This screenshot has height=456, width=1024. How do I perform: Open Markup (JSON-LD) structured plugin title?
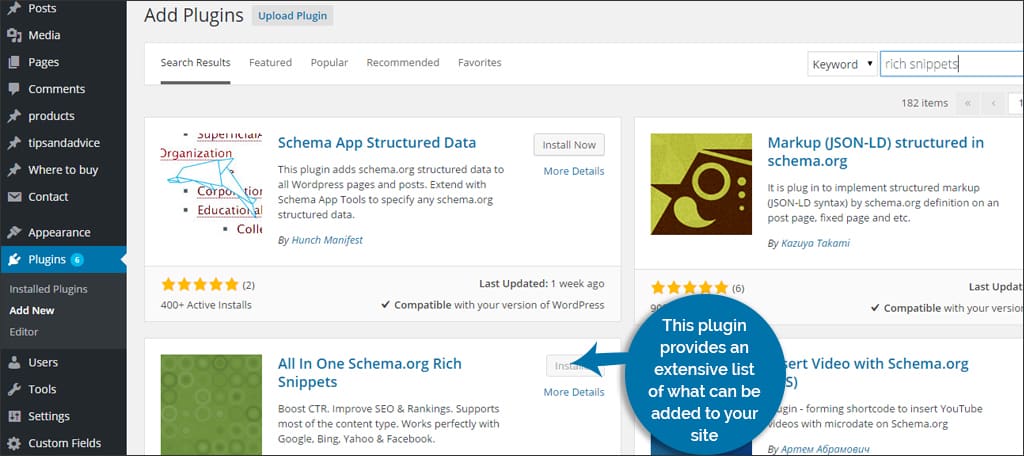click(876, 152)
